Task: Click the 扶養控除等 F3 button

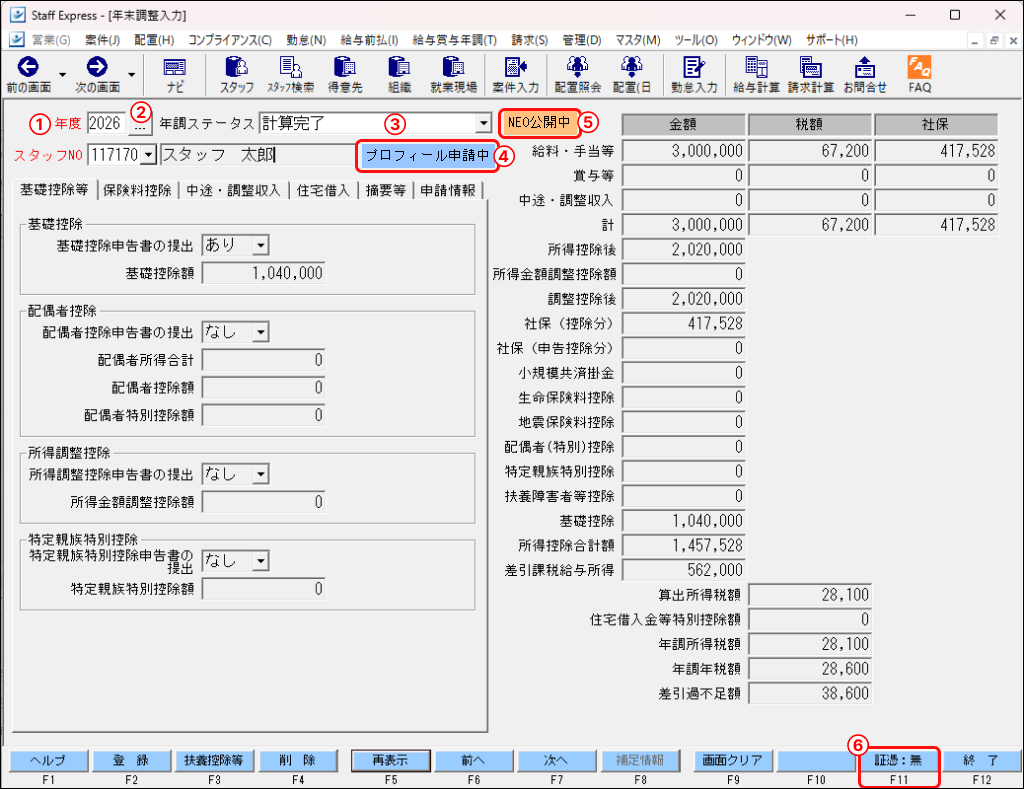Action: pyautogui.click(x=214, y=761)
